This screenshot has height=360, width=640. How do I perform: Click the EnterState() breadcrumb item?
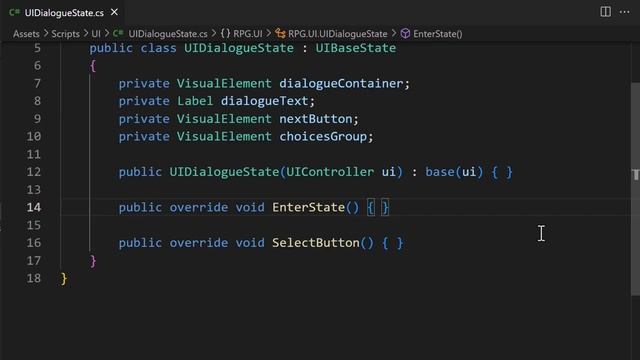pos(438,34)
